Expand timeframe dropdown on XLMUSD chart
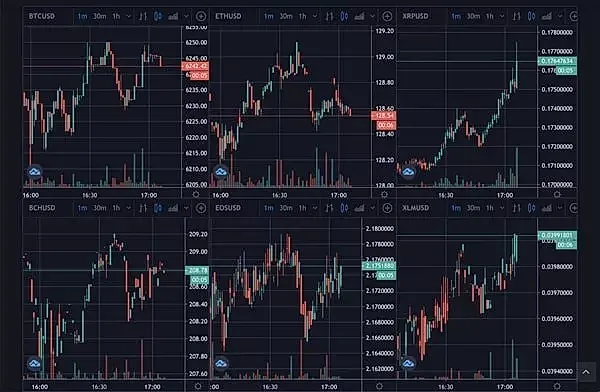600x392 pixels. pos(502,208)
